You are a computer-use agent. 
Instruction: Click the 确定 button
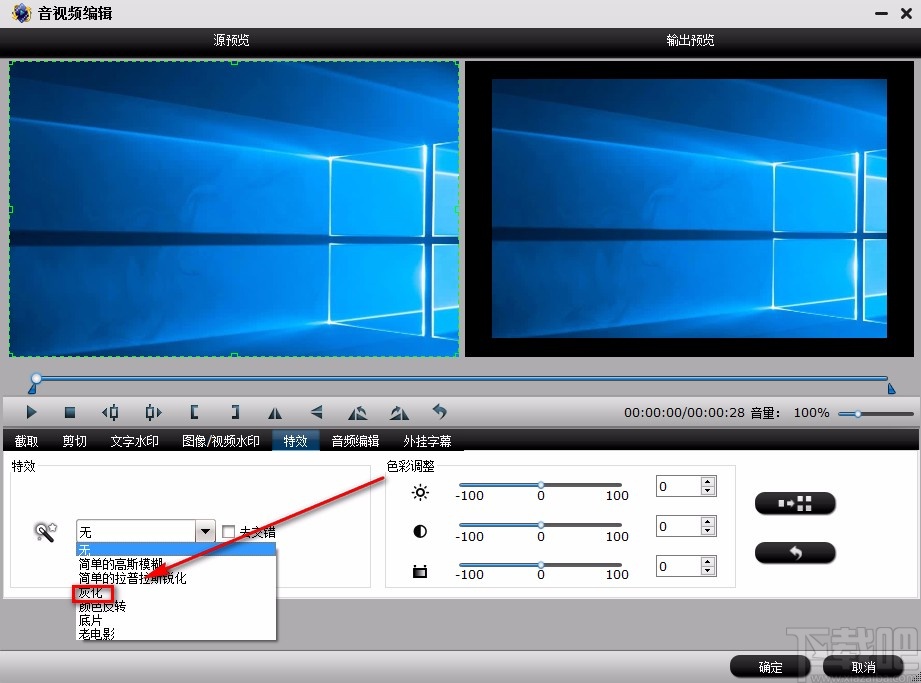point(769,667)
